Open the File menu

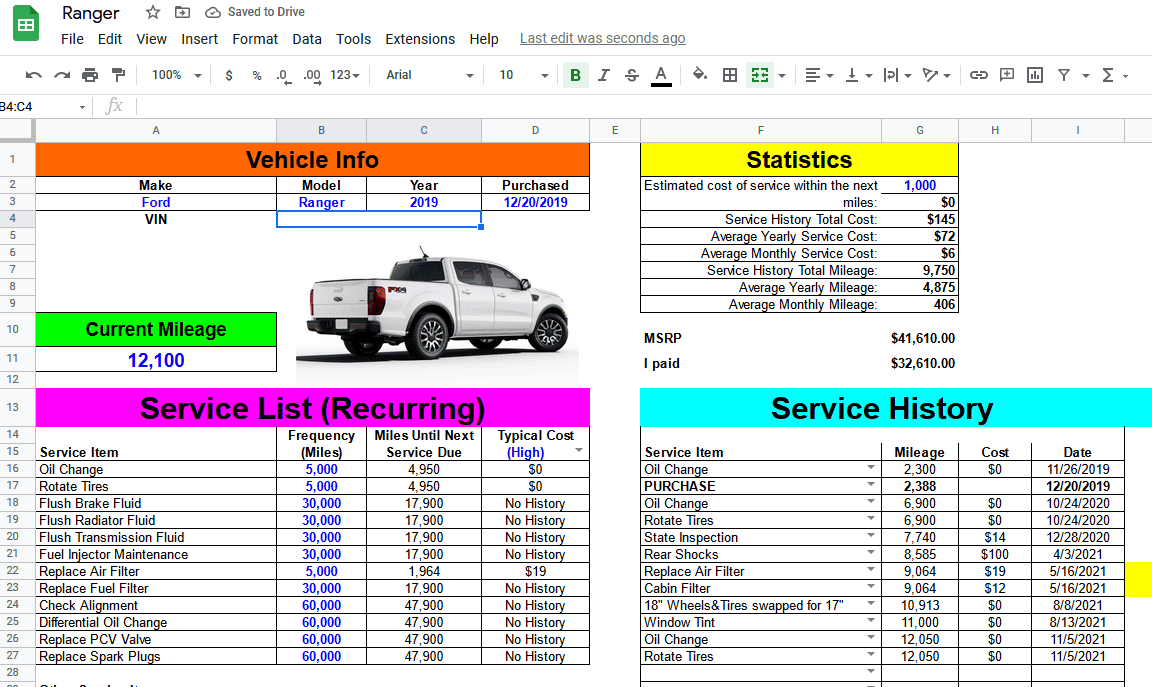coord(72,39)
